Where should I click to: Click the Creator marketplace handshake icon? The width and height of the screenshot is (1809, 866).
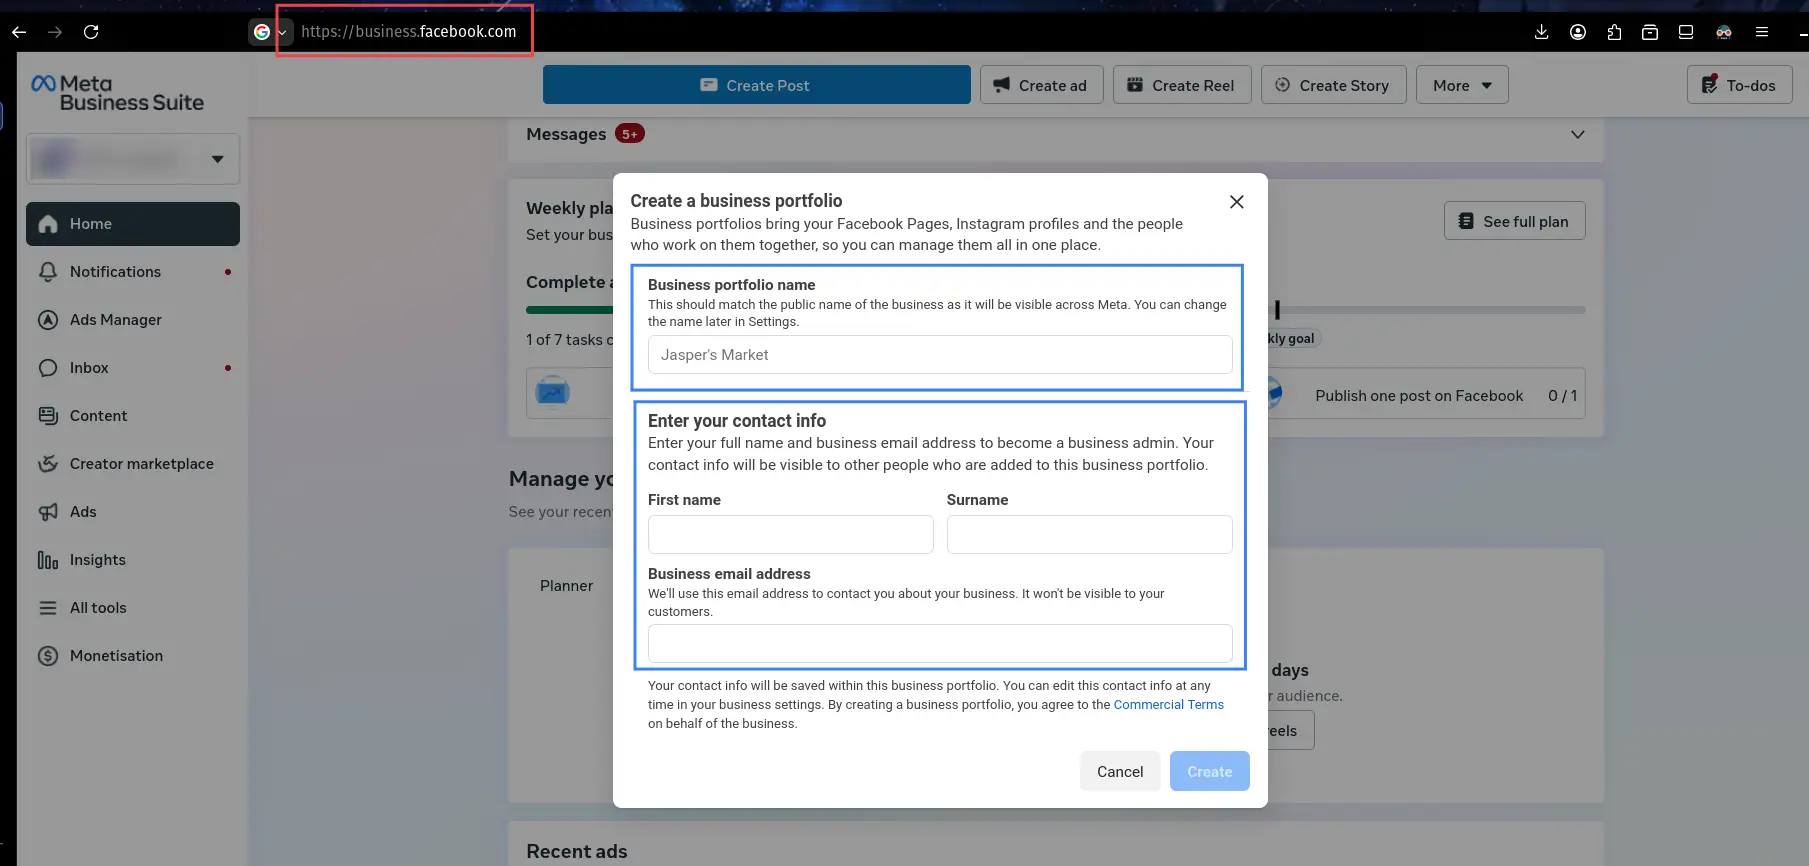coord(48,464)
